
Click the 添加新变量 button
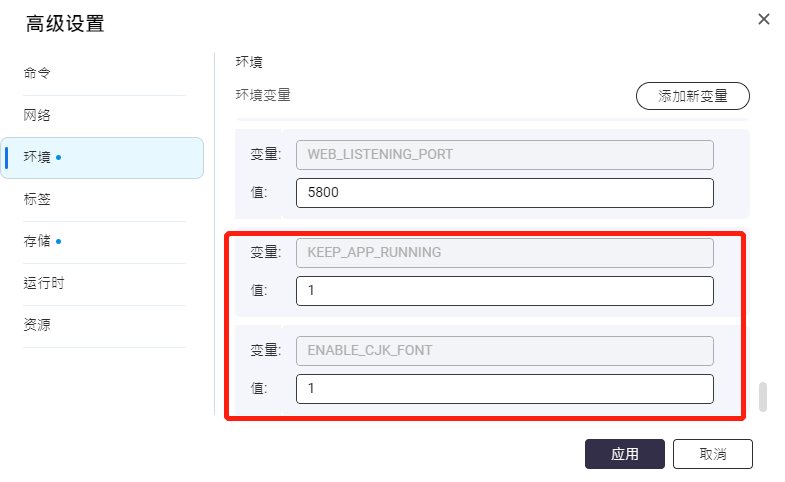pos(692,96)
